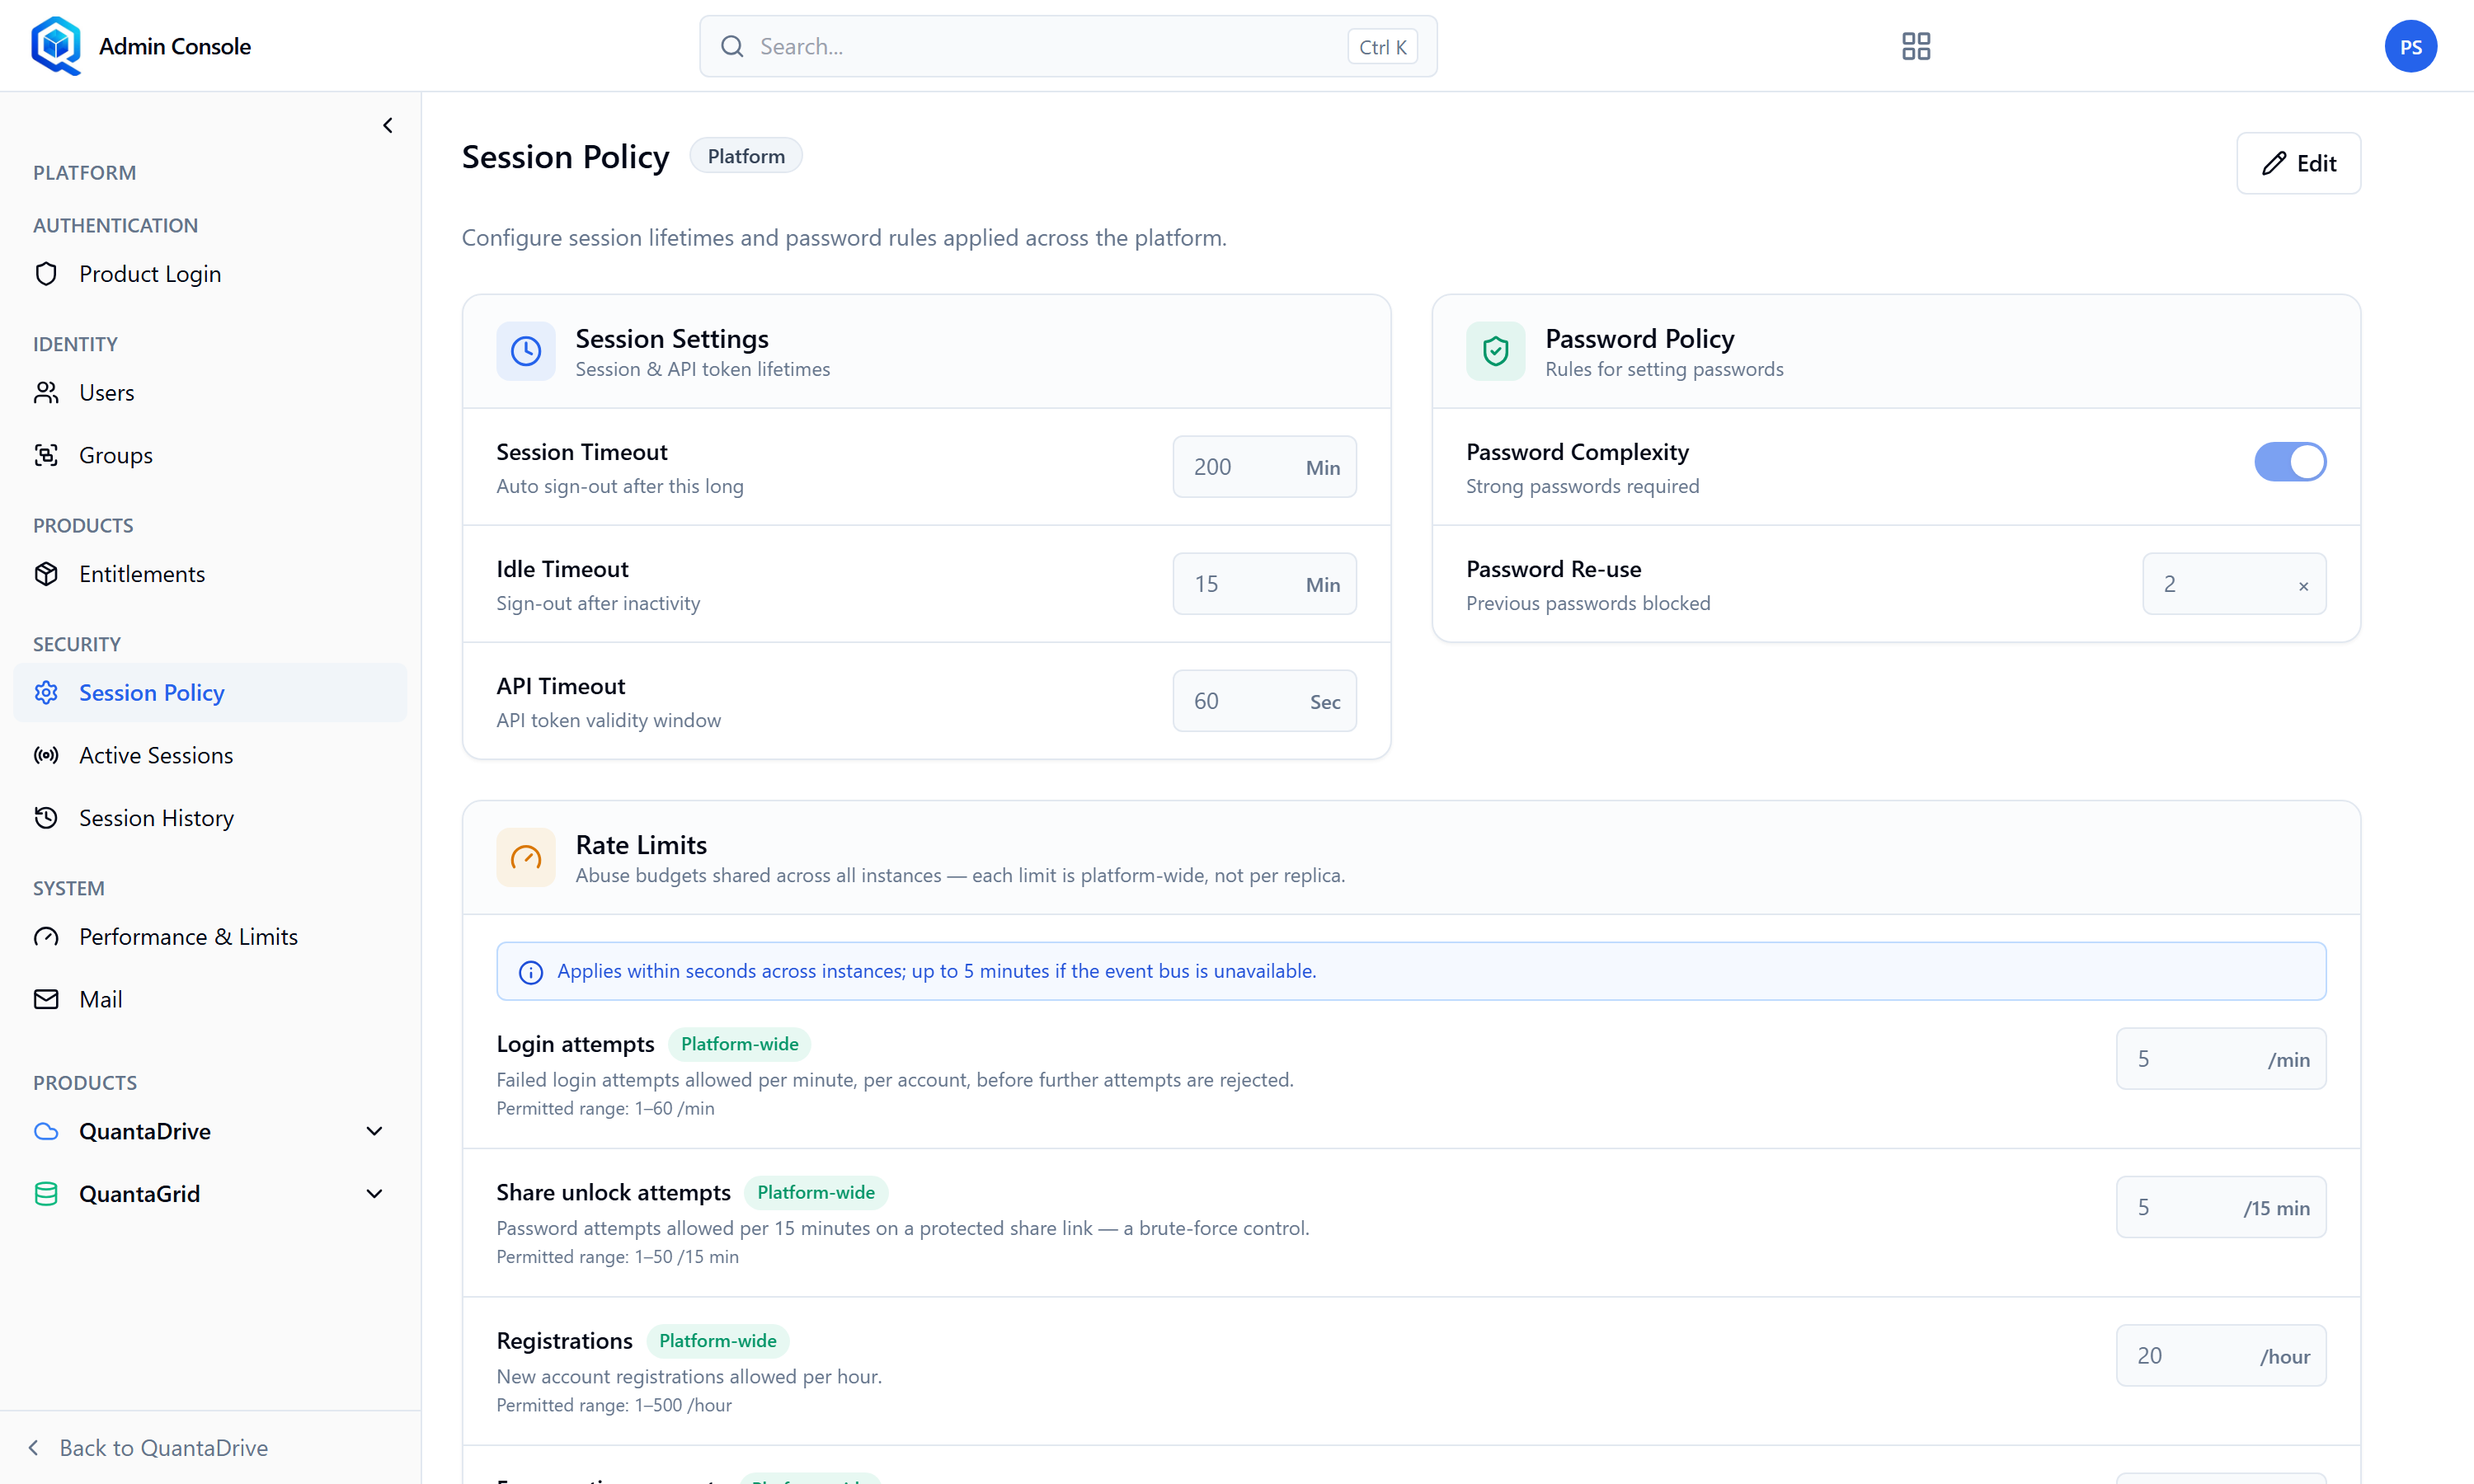Click the Admin Console logo
Viewport: 2474px width, 1484px height.
pyautogui.click(x=56, y=46)
